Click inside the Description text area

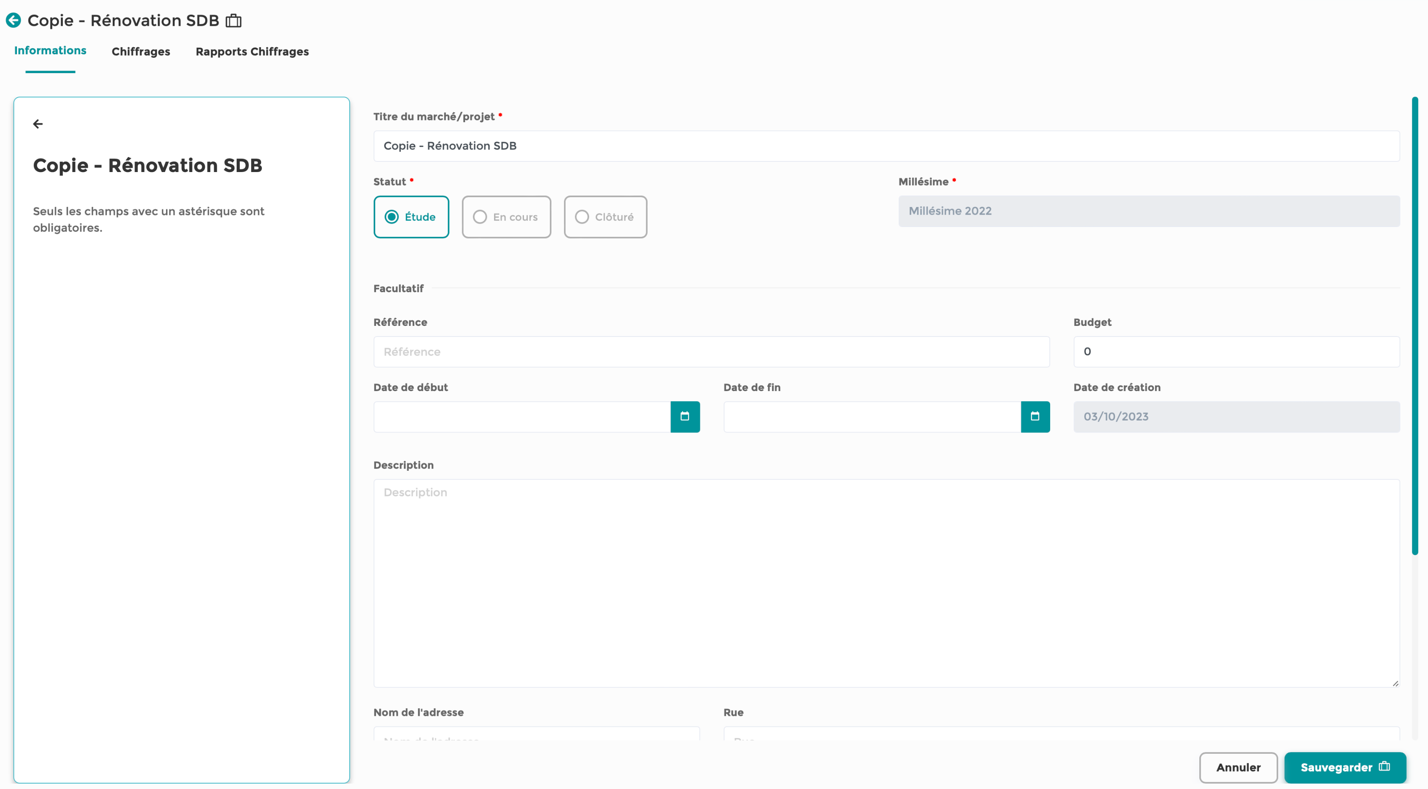(886, 583)
